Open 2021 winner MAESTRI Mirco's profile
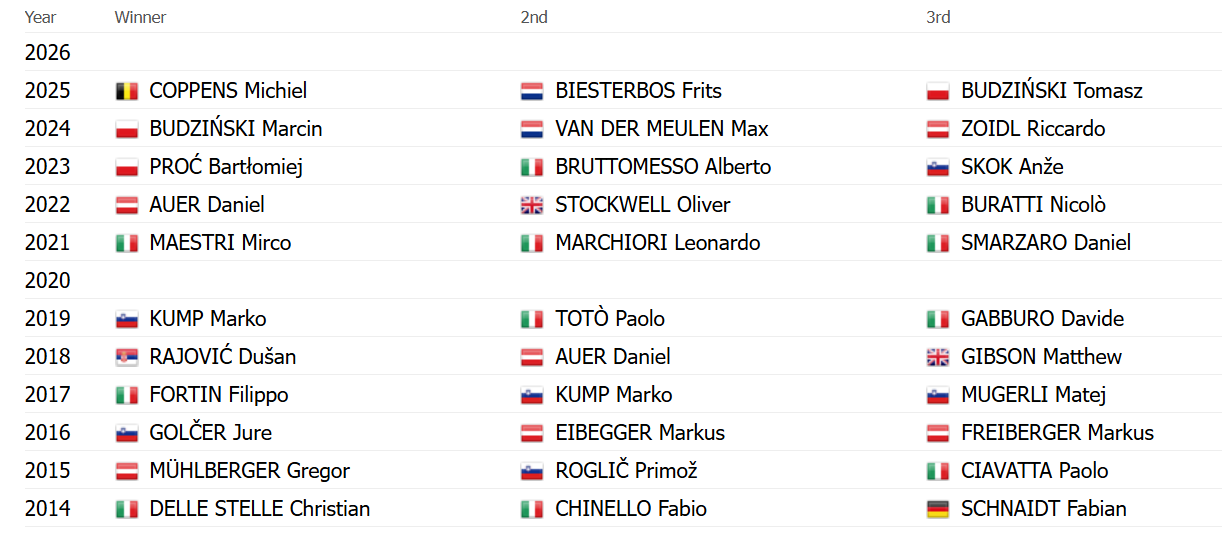This screenshot has height=540, width=1222. [220, 243]
